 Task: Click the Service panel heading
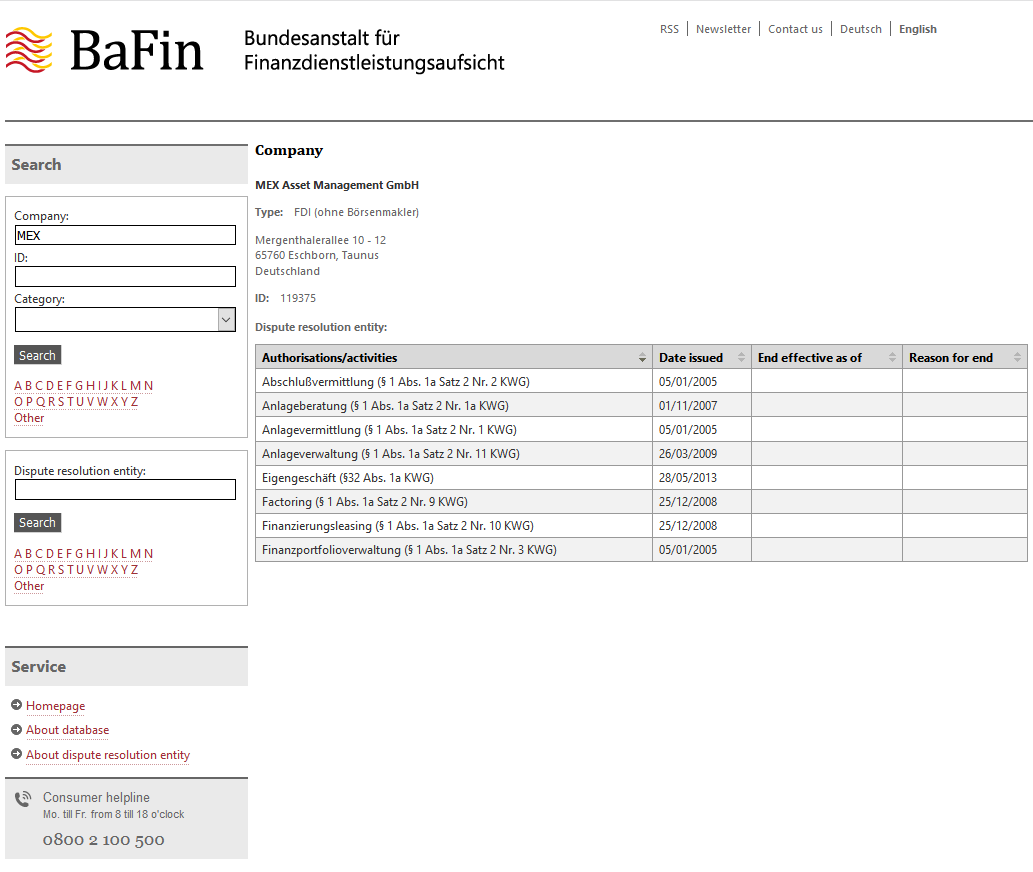pyautogui.click(x=39, y=667)
